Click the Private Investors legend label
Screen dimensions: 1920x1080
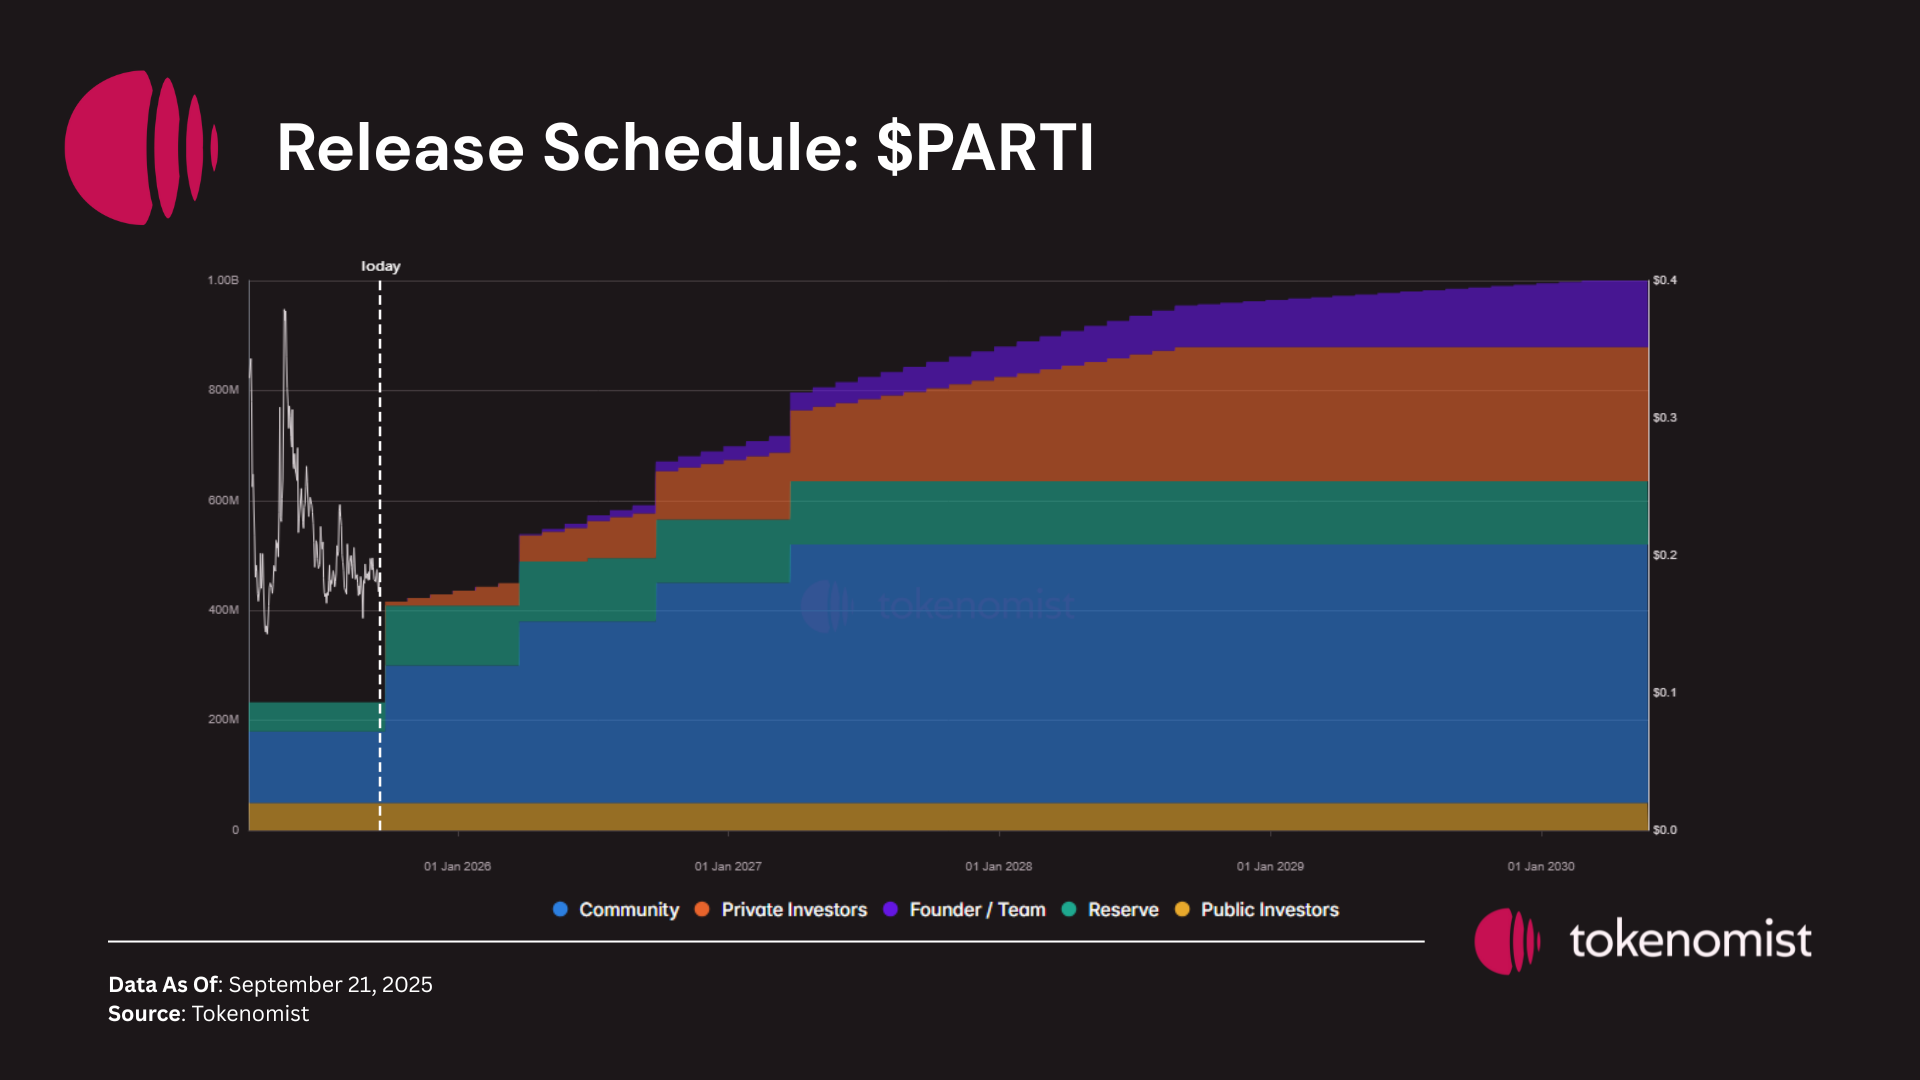(794, 910)
